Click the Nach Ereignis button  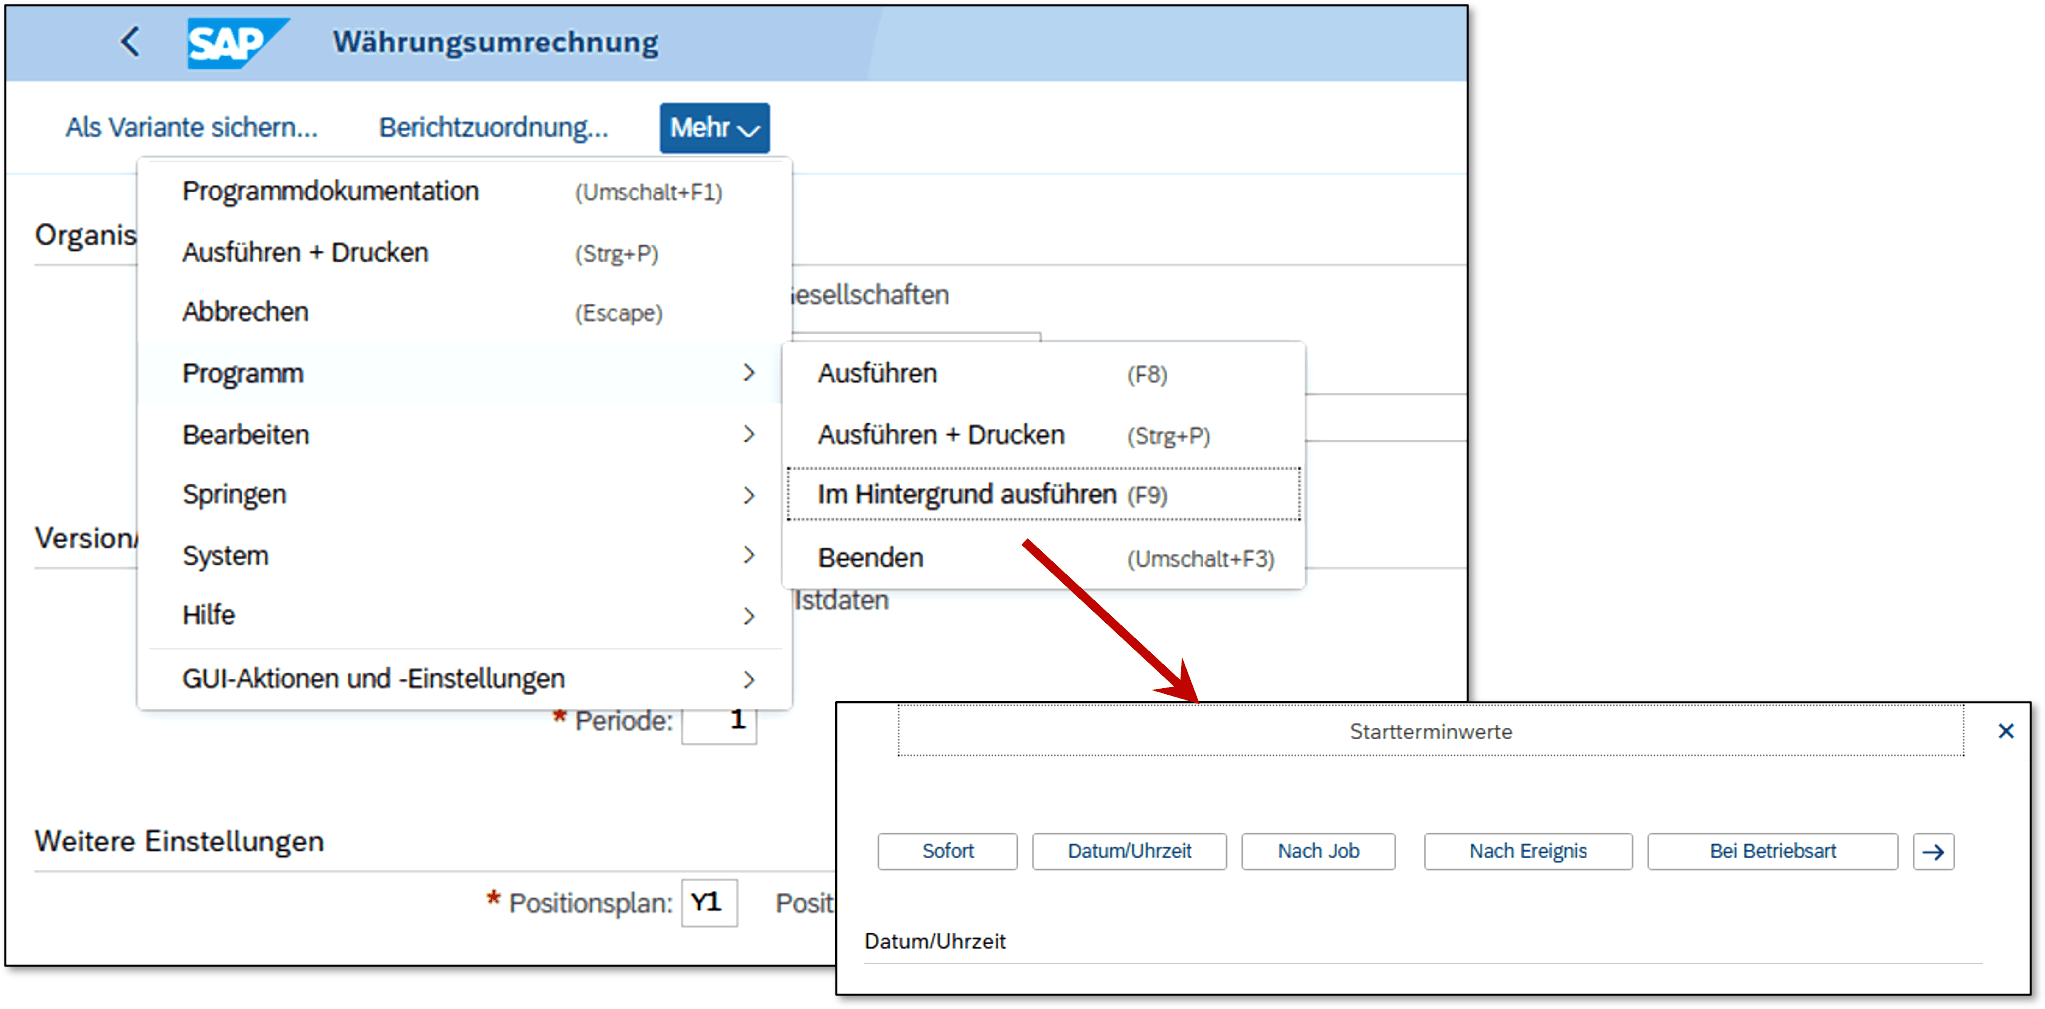[x=1527, y=852]
